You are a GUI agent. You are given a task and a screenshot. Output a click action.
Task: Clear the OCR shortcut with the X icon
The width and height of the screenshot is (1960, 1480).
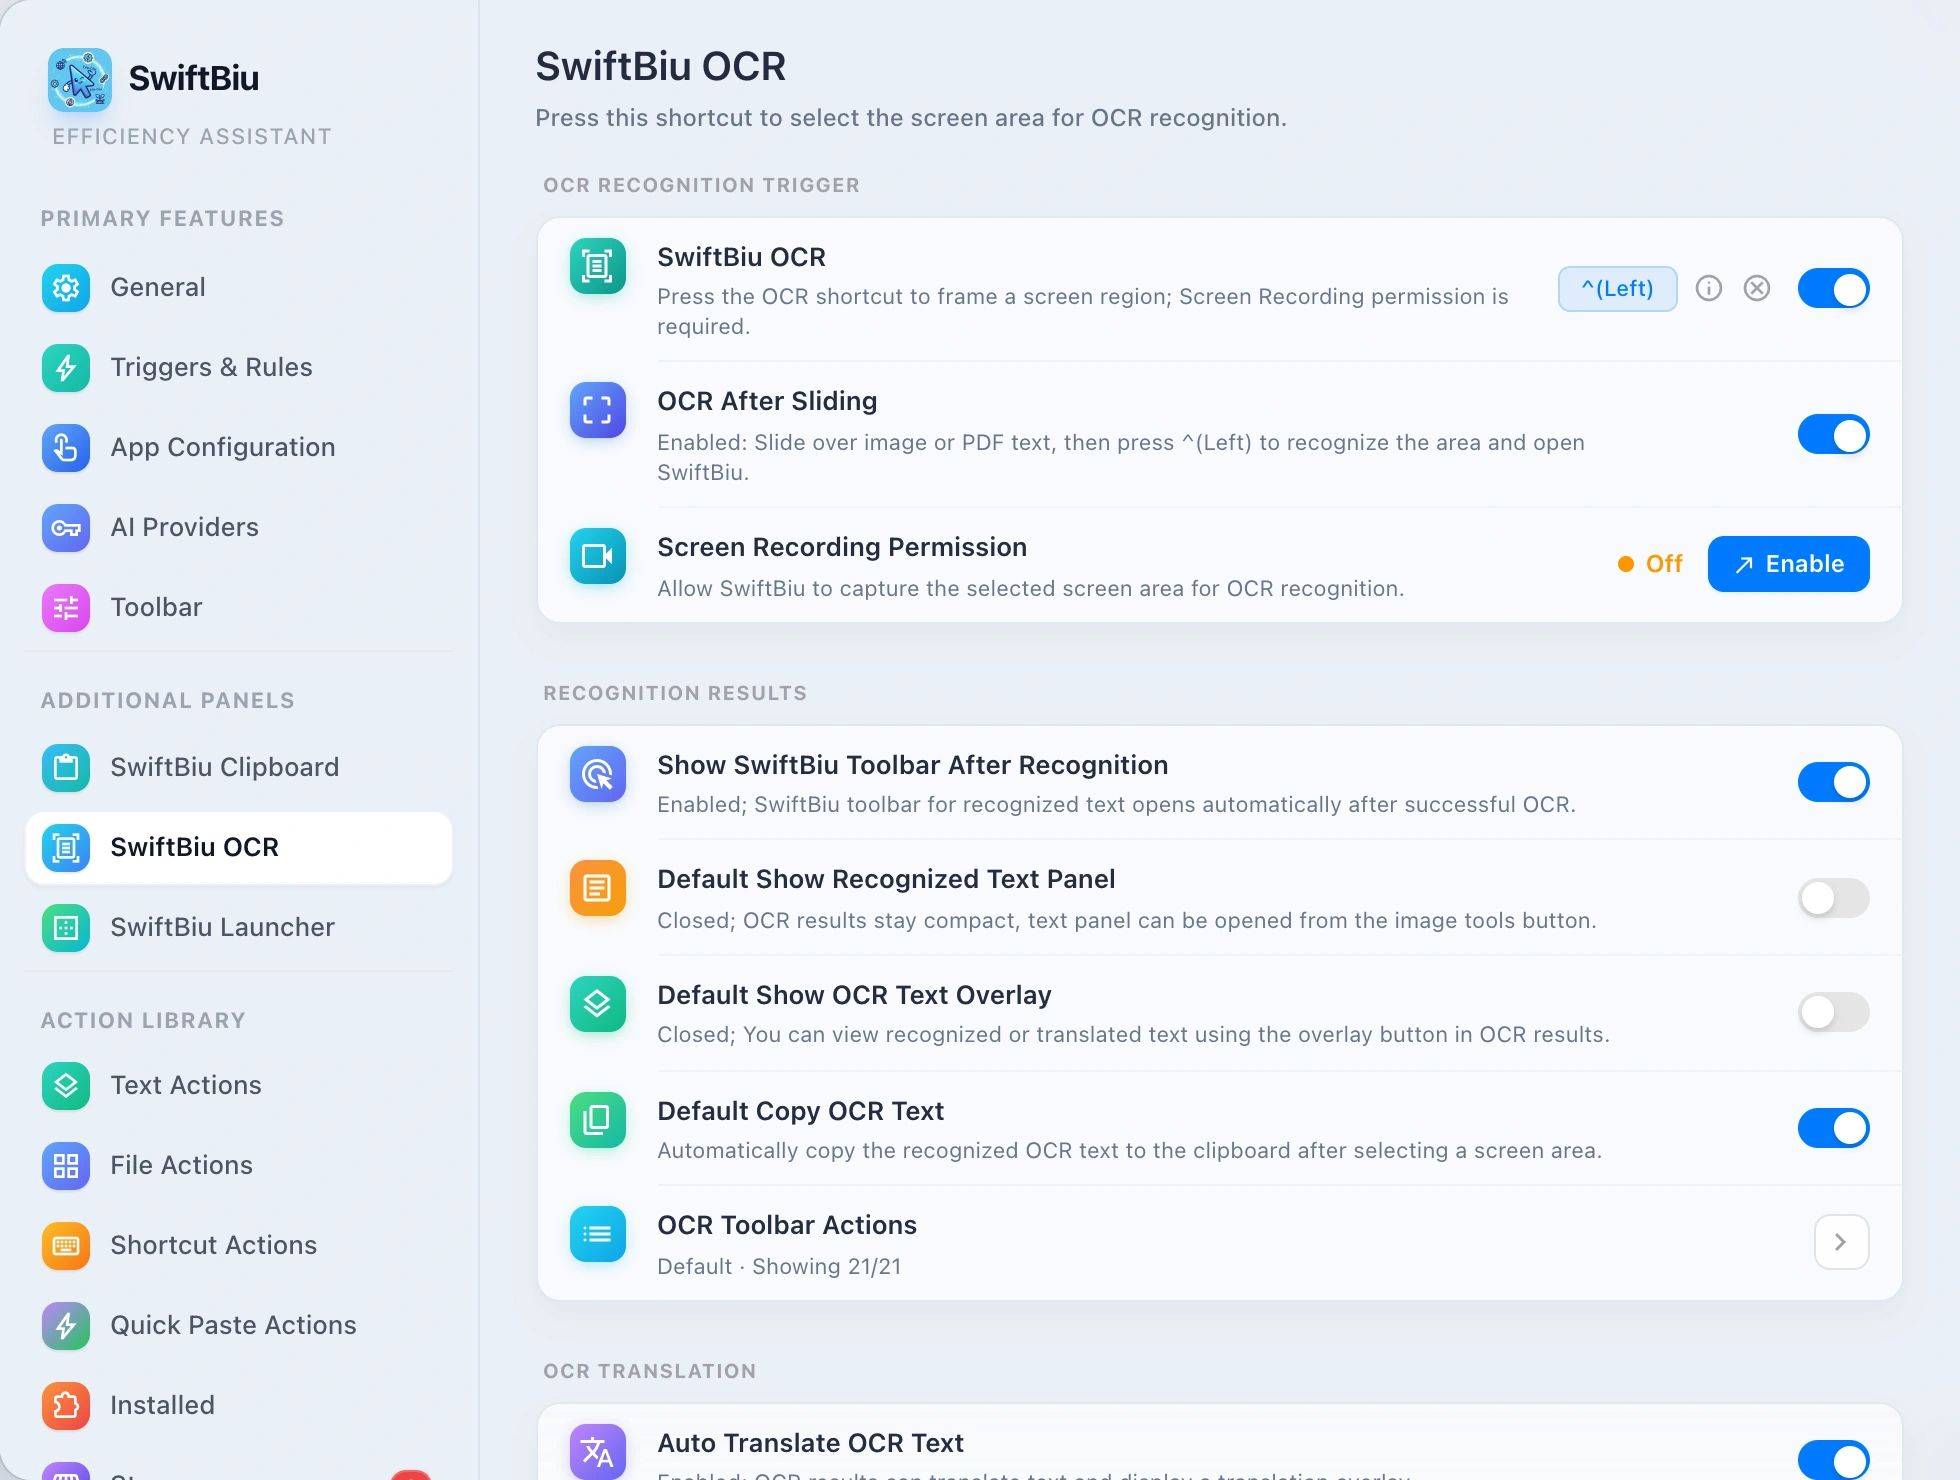[1757, 289]
